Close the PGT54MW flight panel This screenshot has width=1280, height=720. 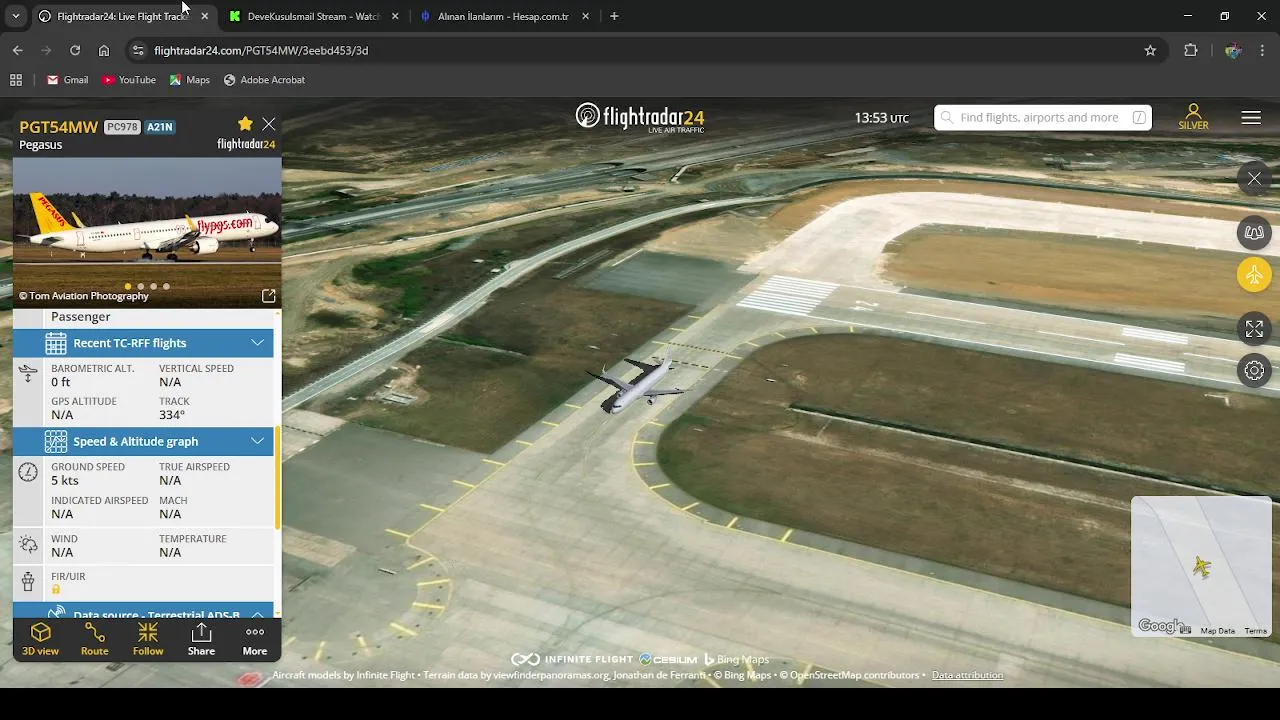tap(269, 124)
